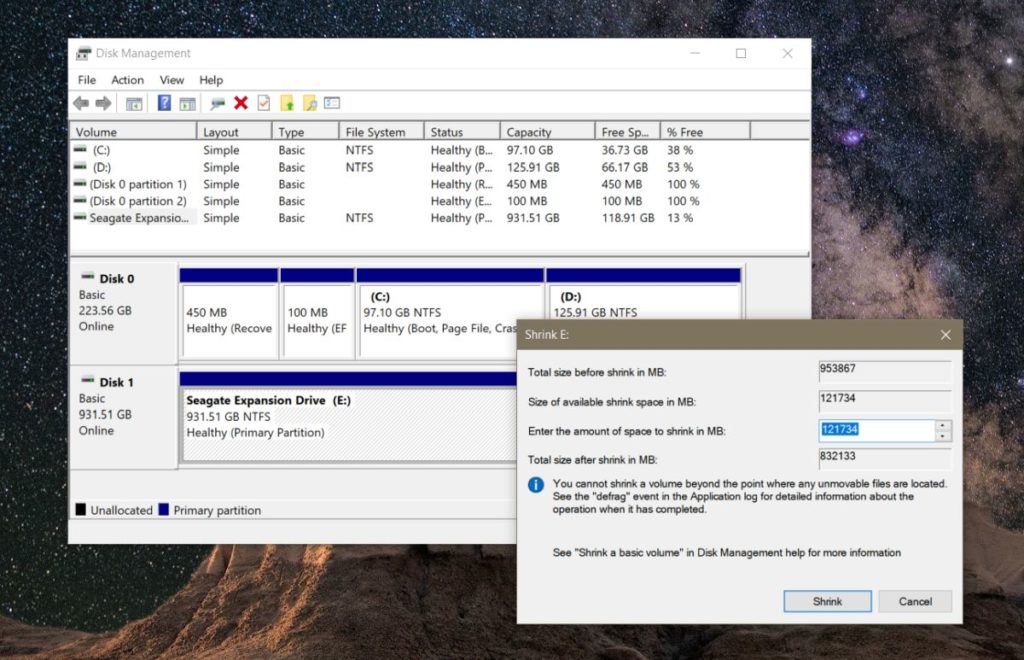Navigate back using the back arrow icon

pyautogui.click(x=80, y=103)
